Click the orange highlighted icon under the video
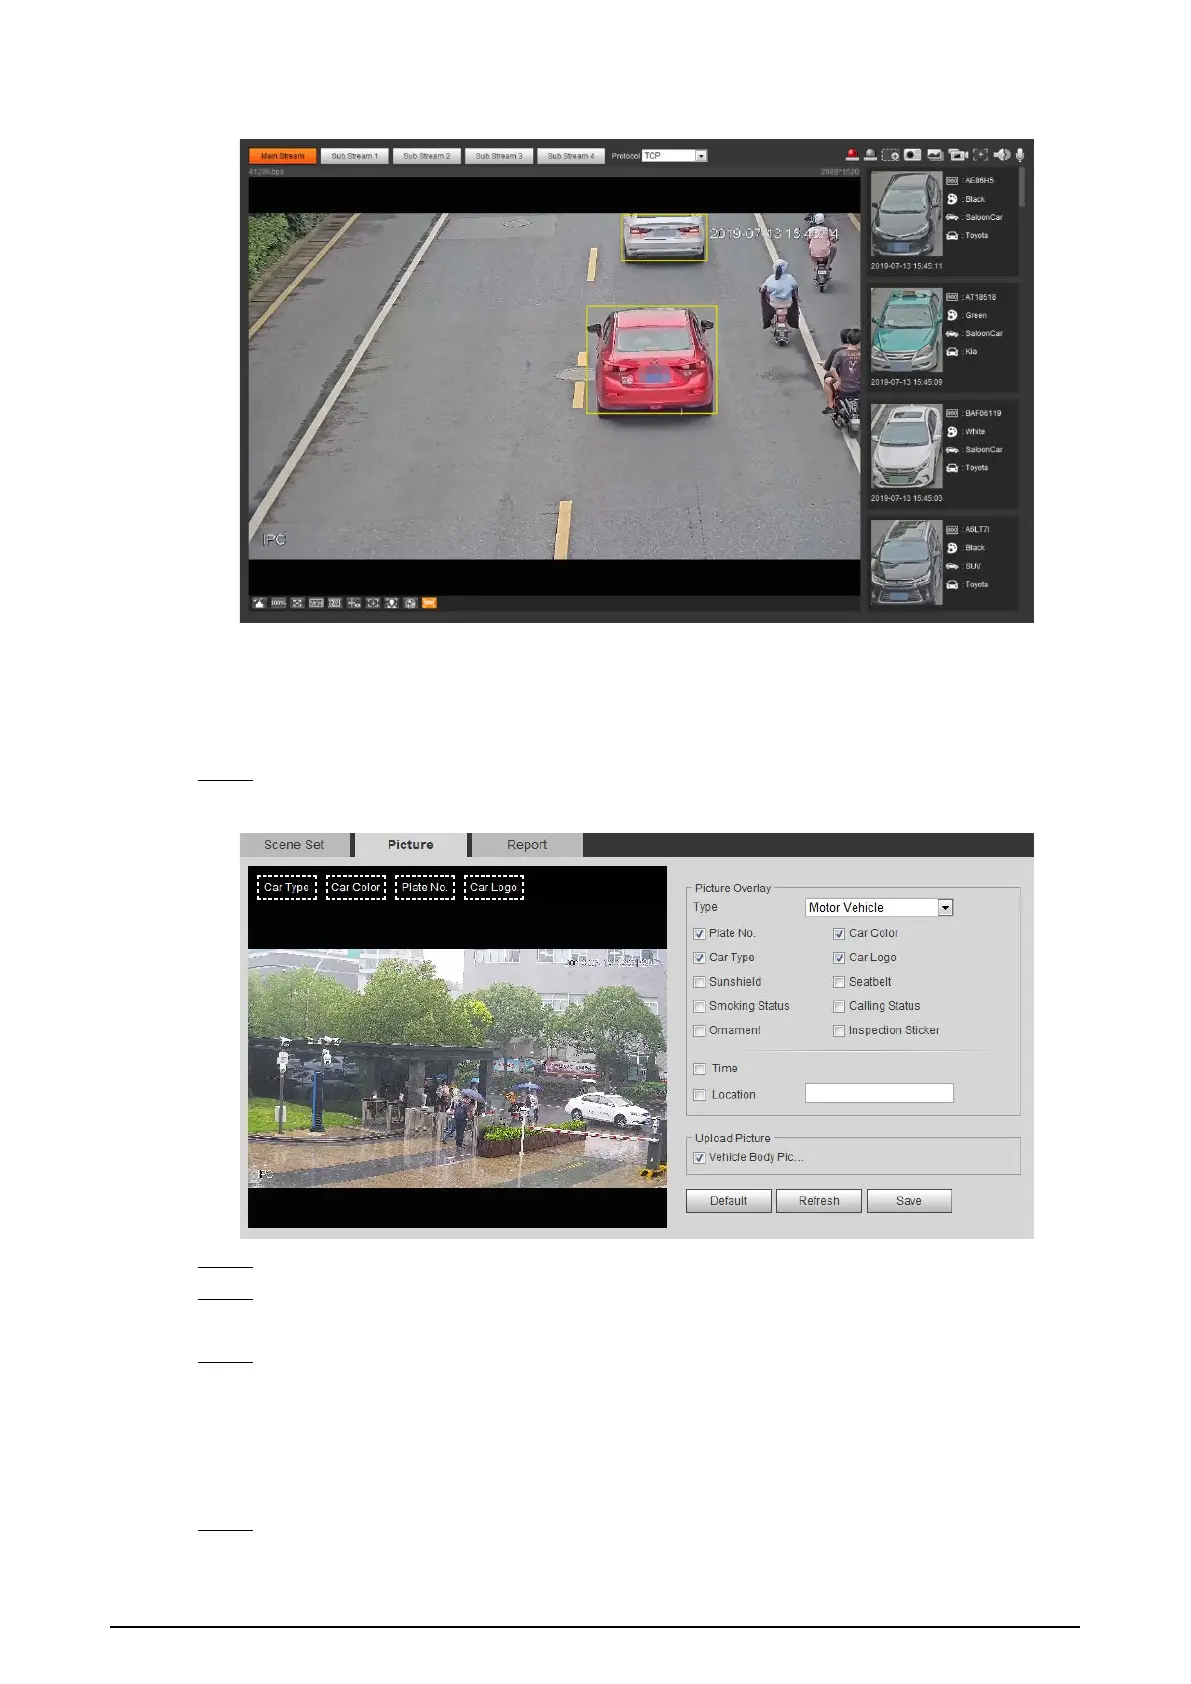Image resolution: width=1191 pixels, height=1684 pixels. coord(429,603)
